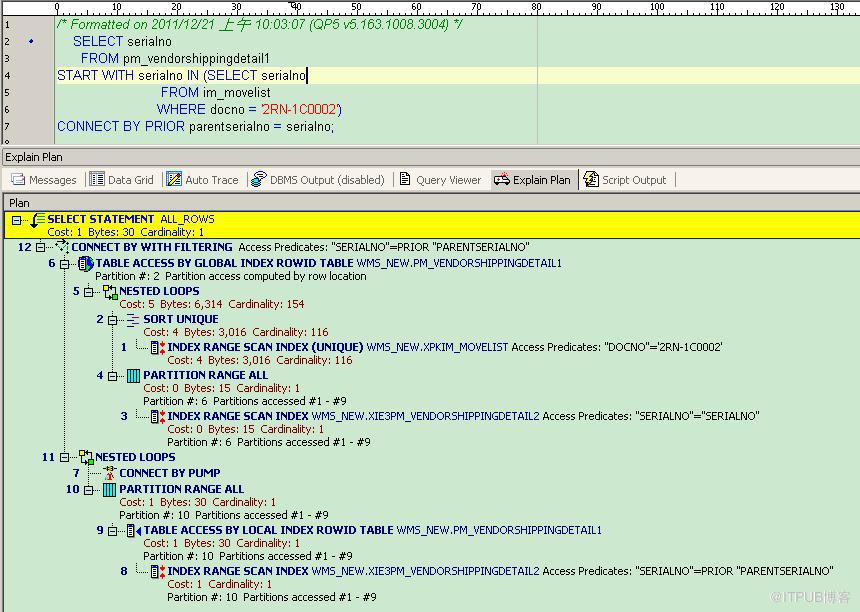This screenshot has height=612, width=860.
Task: Click the SORT UNIQUE operation icon
Action: 133,320
